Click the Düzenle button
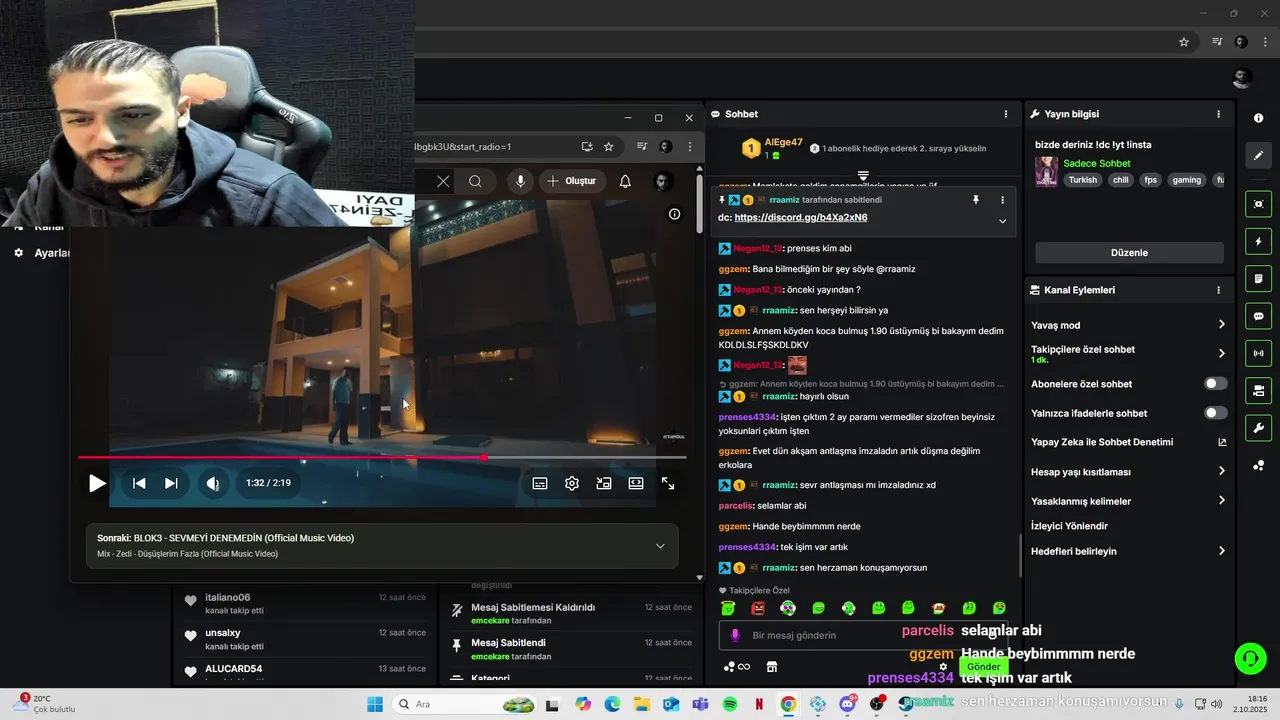Viewport: 1280px width, 720px height. click(x=1129, y=253)
